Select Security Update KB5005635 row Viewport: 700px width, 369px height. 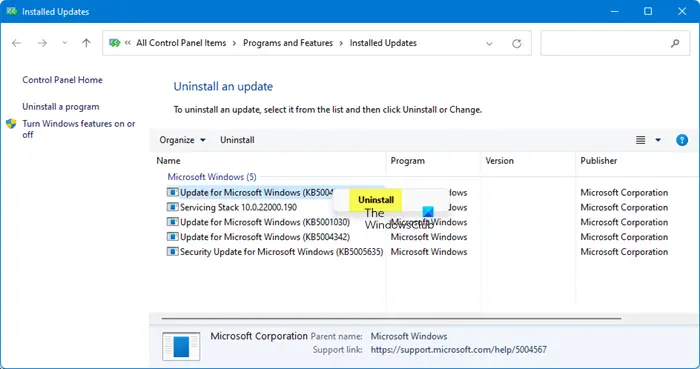tap(281, 252)
